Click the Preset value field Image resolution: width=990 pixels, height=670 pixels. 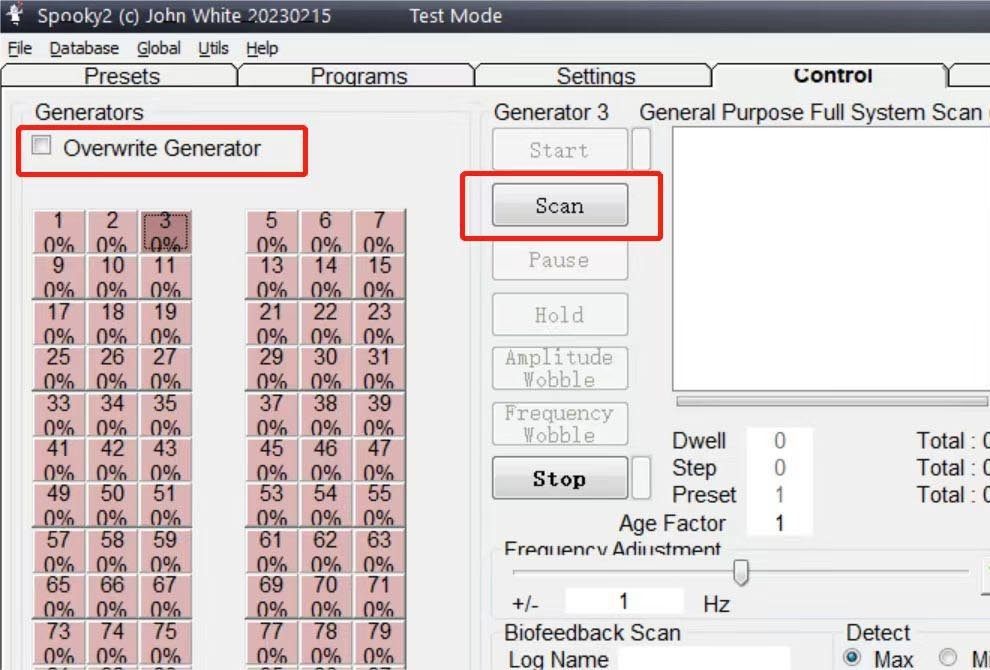[x=779, y=494]
